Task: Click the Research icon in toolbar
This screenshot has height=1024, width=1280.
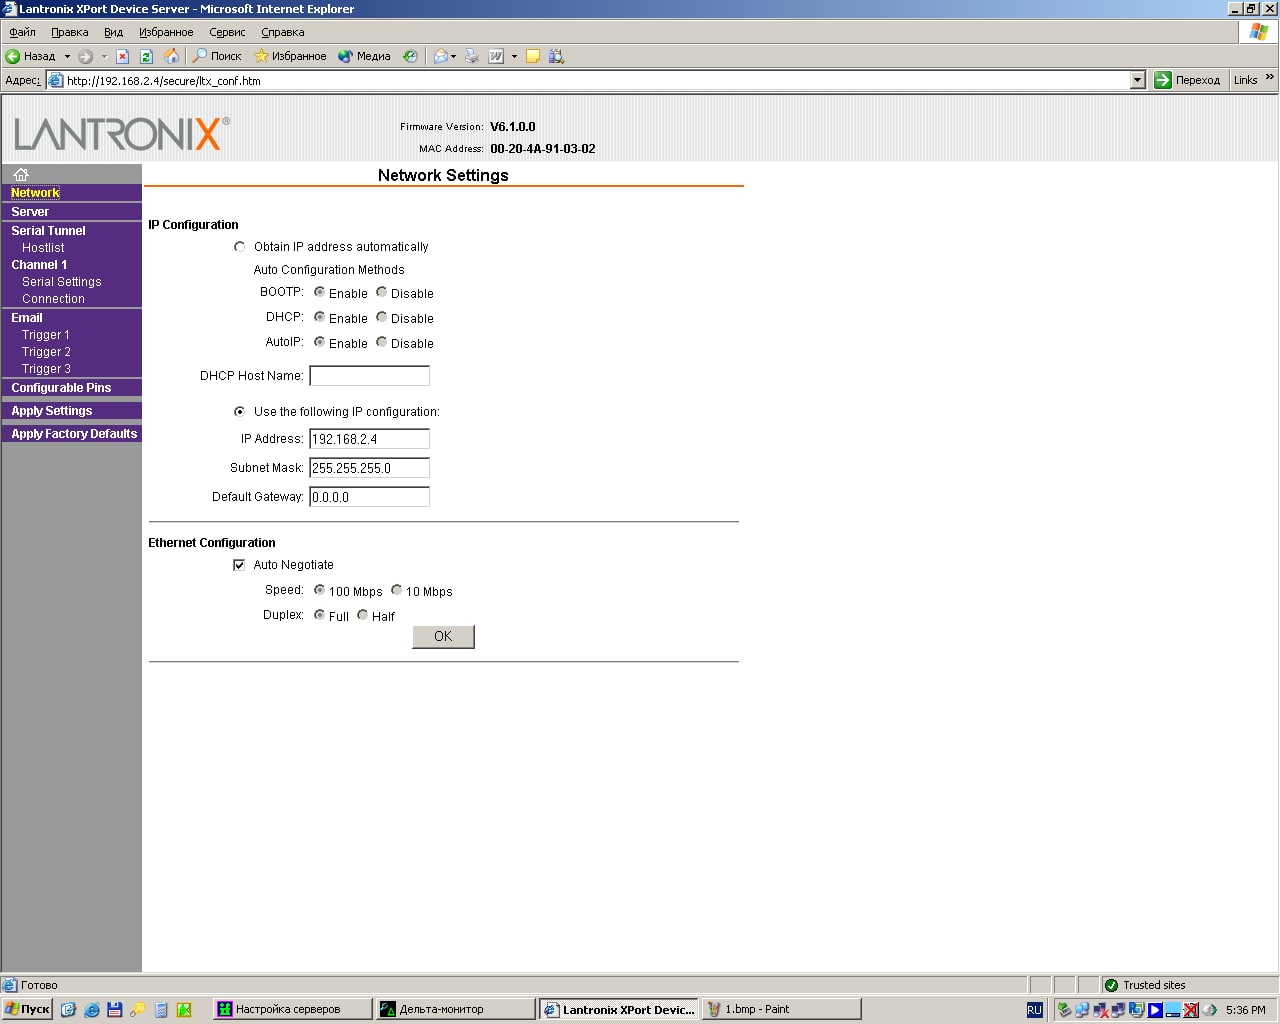Action: 557,56
